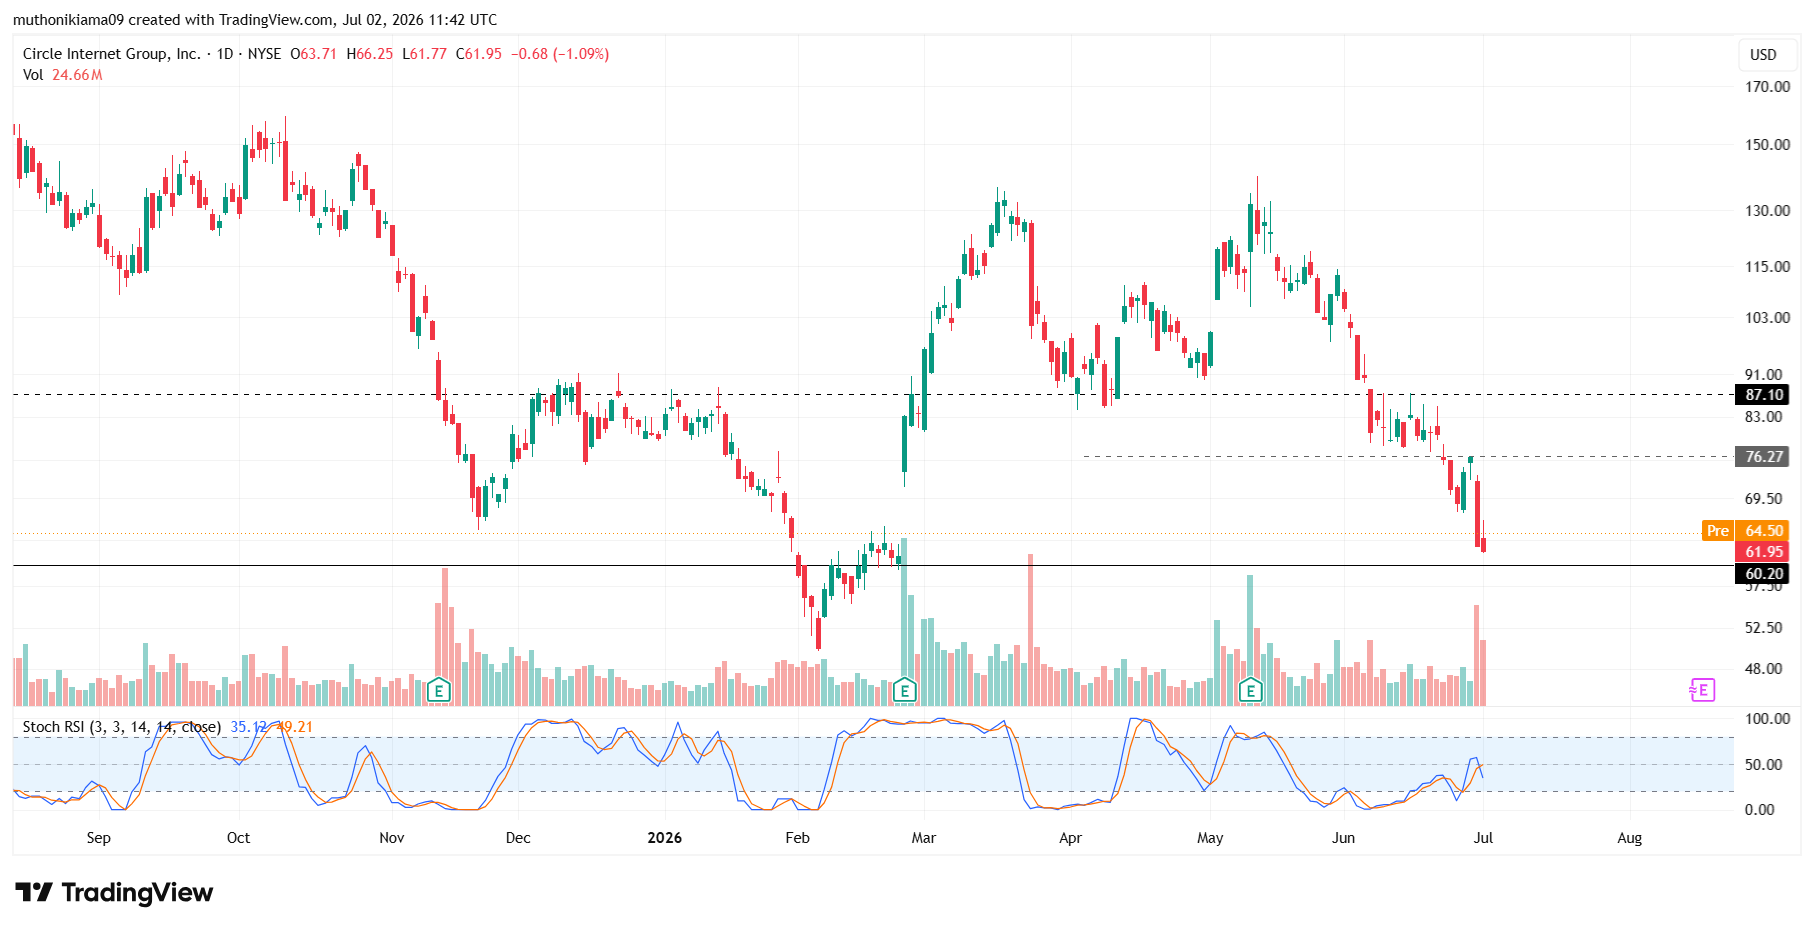Click the 48.00 price scale value
The width and height of the screenshot is (1814, 930).
click(x=1763, y=669)
